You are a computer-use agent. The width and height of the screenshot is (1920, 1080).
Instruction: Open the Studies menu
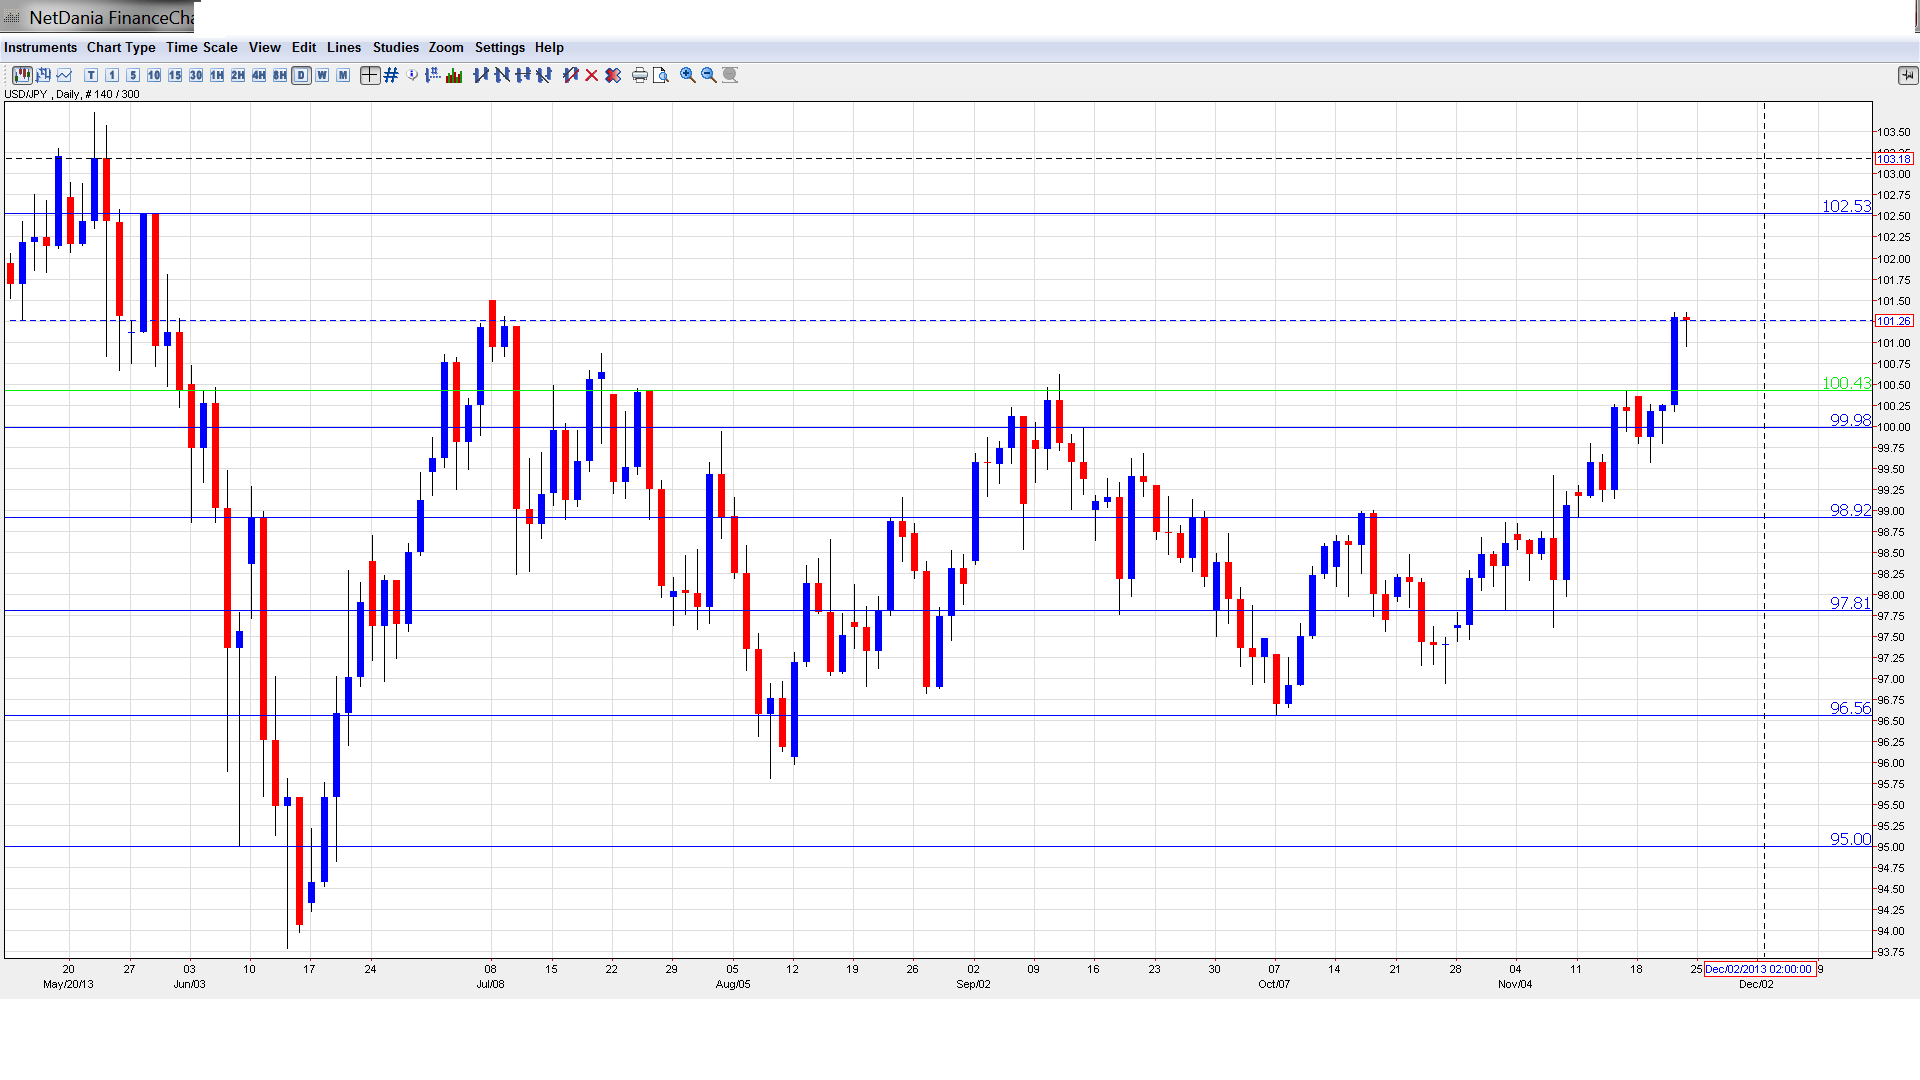pos(395,47)
